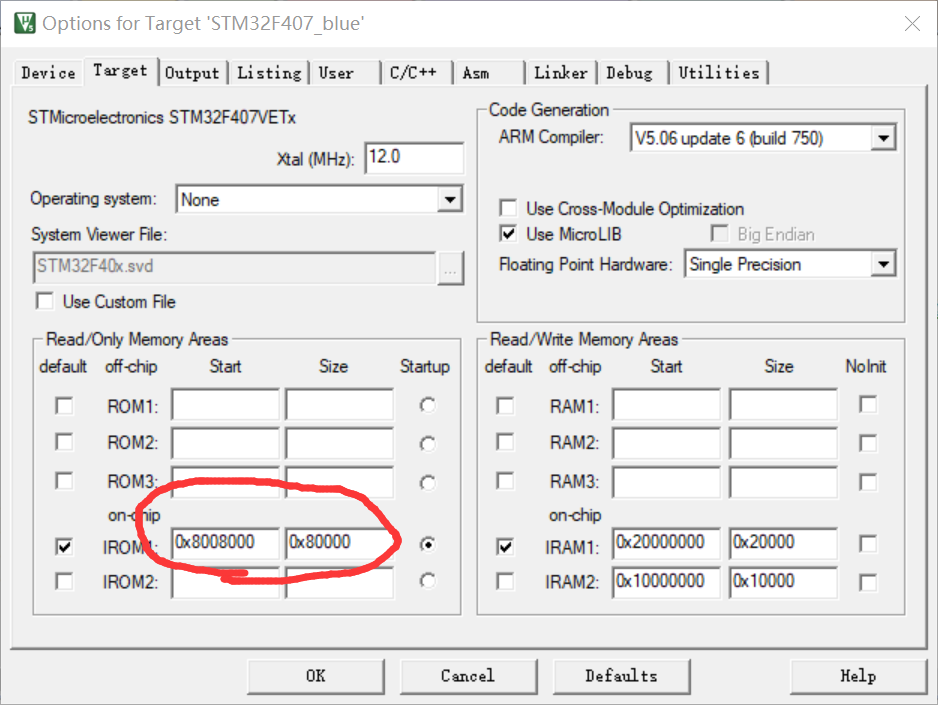Check the RAM3 default checkbox

click(505, 481)
